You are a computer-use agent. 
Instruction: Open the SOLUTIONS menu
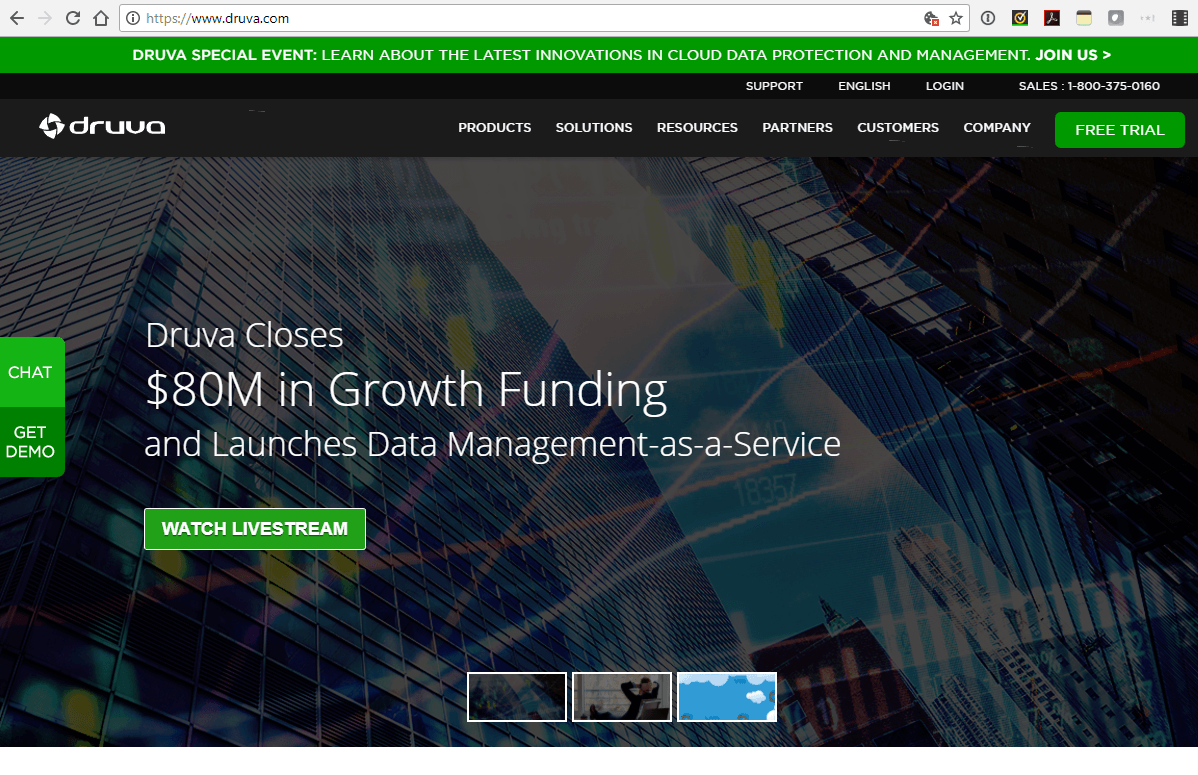tap(593, 127)
